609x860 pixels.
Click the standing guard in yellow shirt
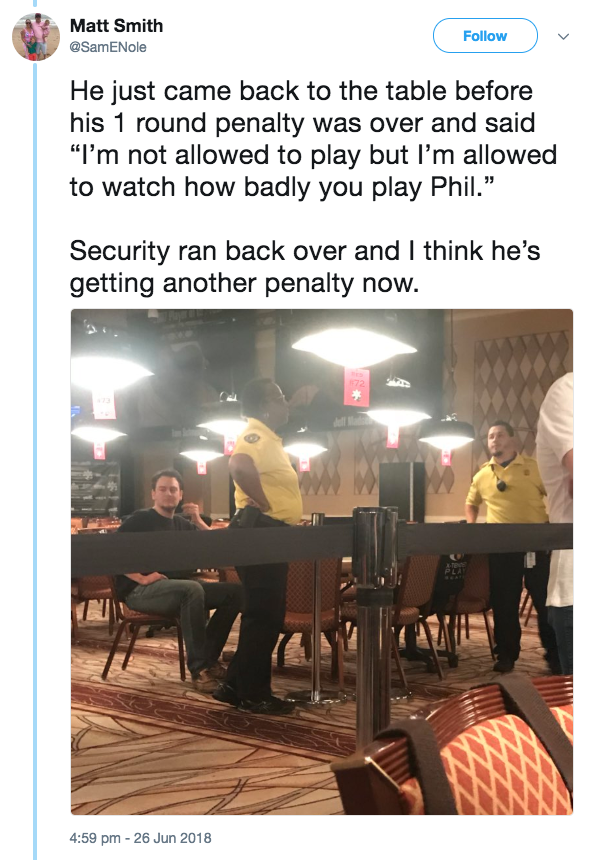coord(265,543)
